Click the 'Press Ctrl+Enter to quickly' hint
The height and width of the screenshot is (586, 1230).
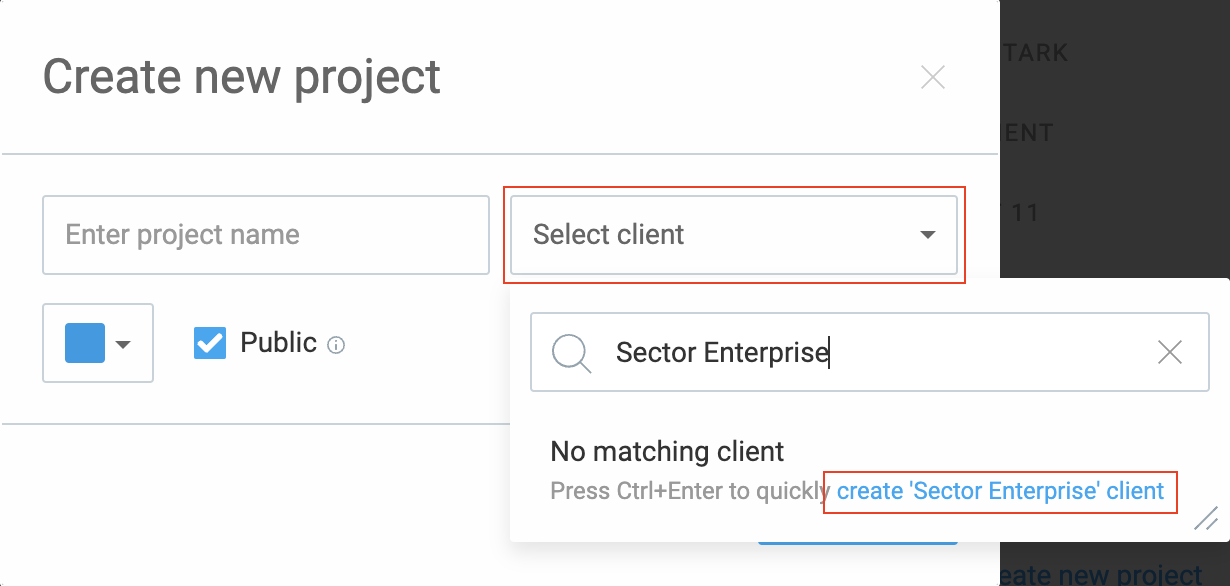point(690,491)
